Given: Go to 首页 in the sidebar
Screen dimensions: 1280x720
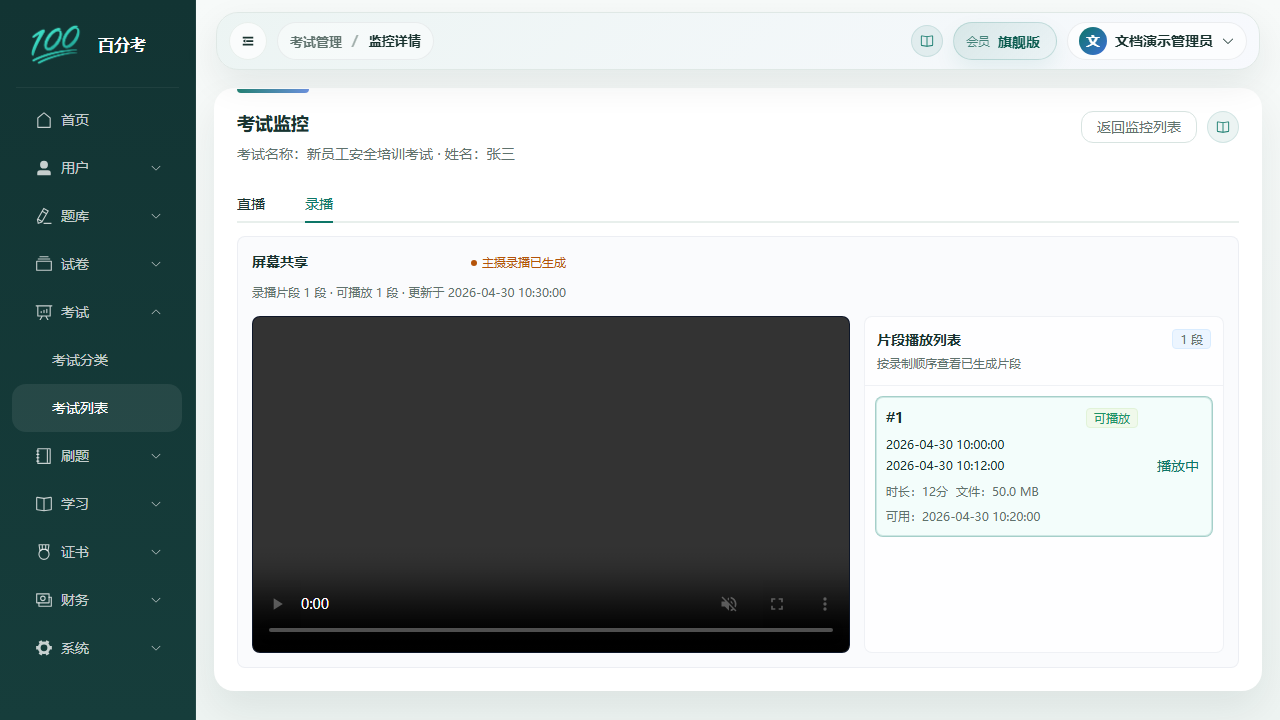Looking at the screenshot, I should (97, 120).
